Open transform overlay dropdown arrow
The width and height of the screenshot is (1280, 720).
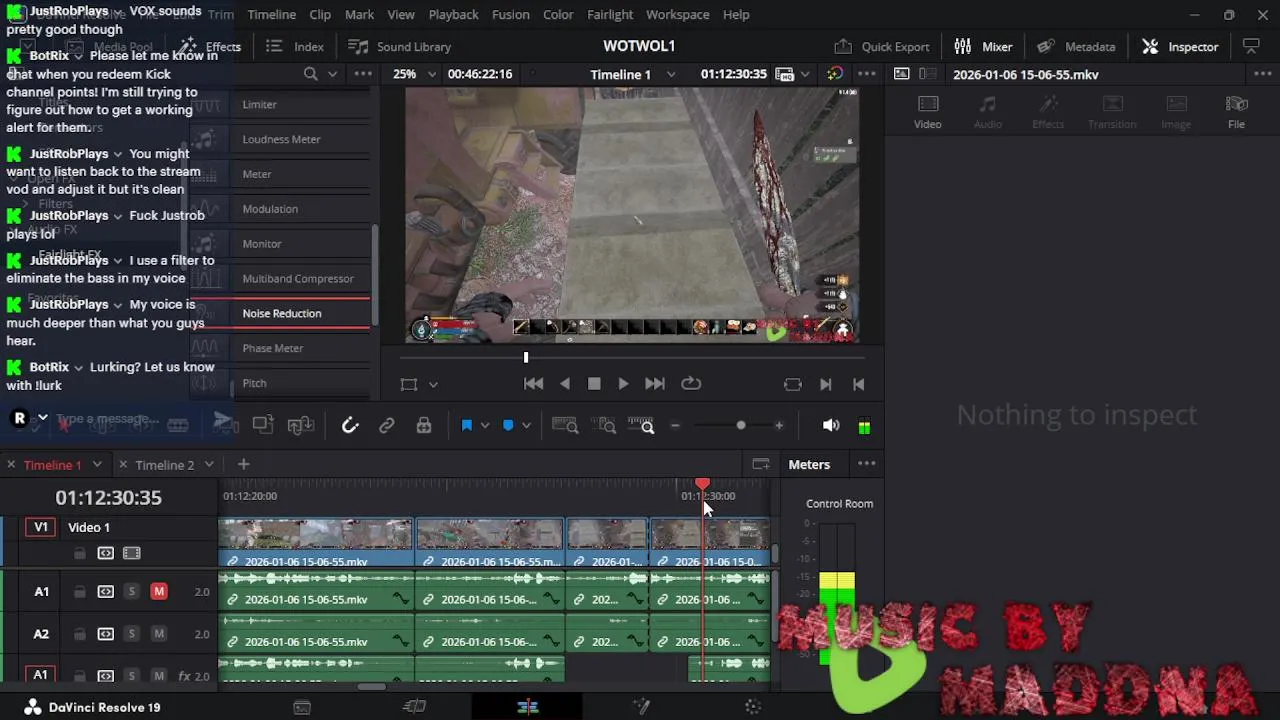click(x=433, y=384)
